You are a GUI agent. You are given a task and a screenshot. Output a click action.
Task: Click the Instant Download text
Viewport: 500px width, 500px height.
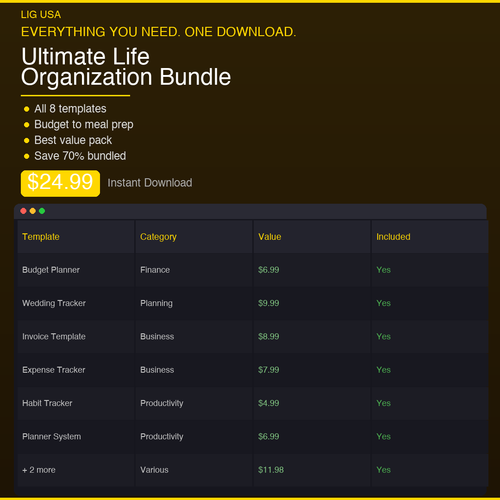click(x=150, y=183)
